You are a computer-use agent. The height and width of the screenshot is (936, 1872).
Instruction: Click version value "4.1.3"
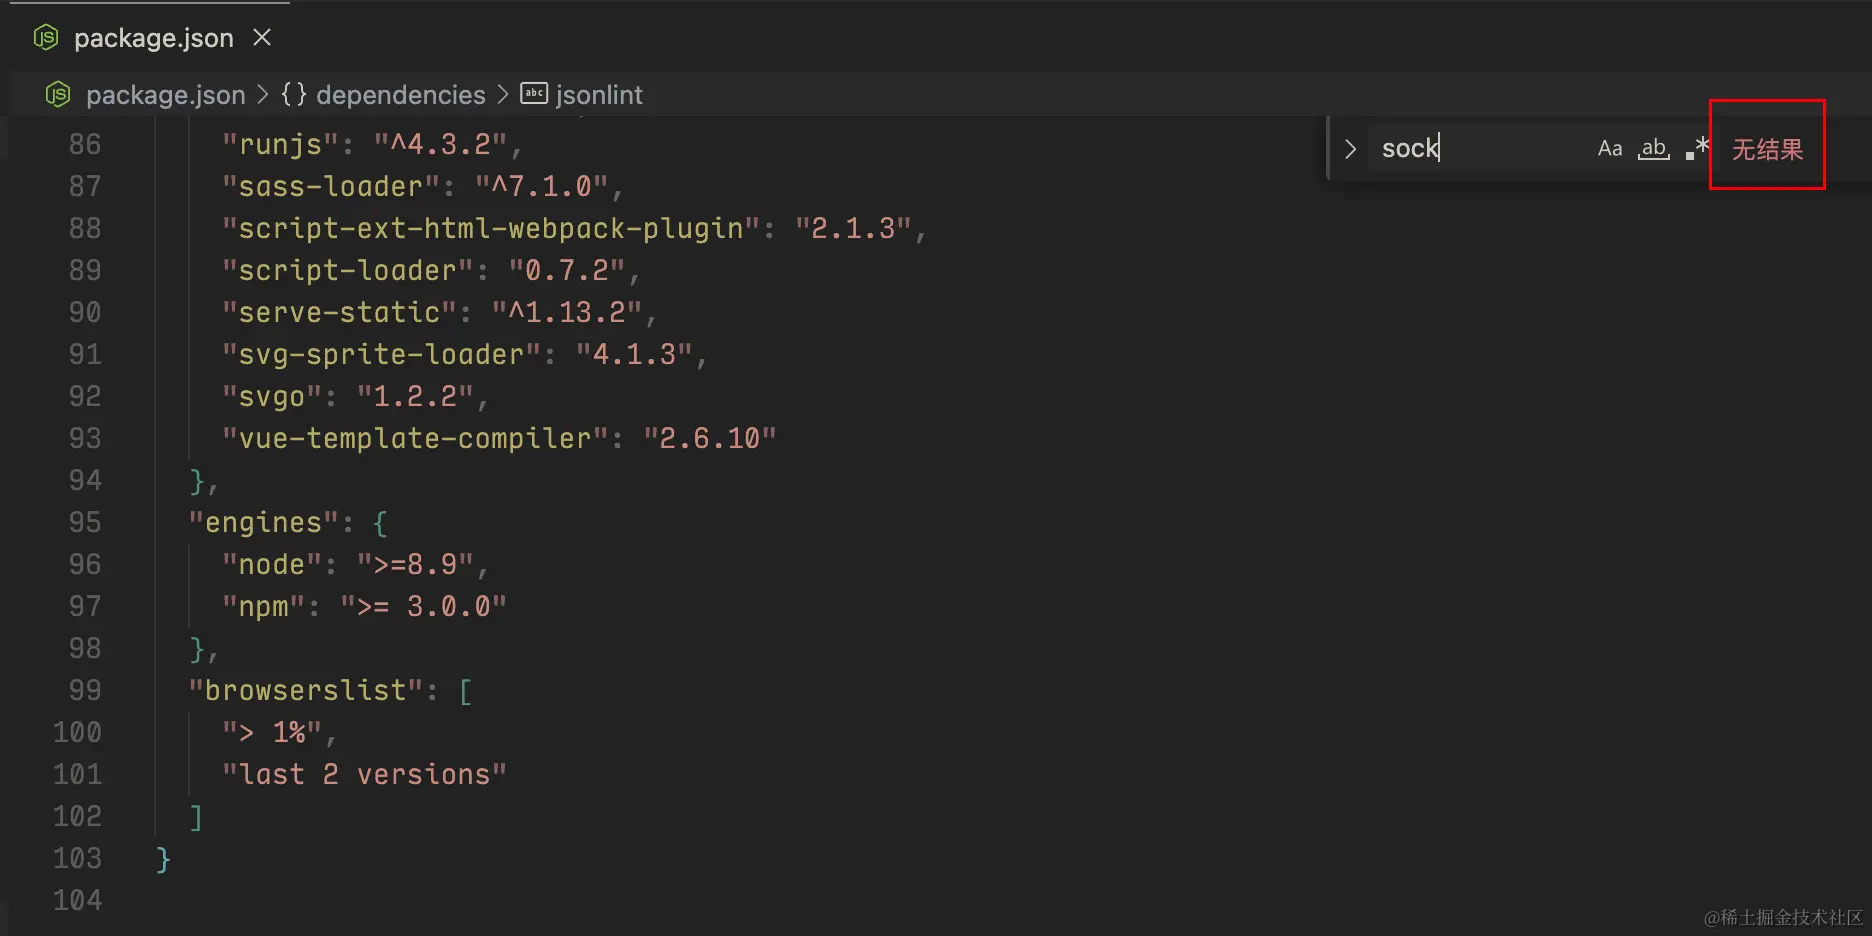coord(633,355)
